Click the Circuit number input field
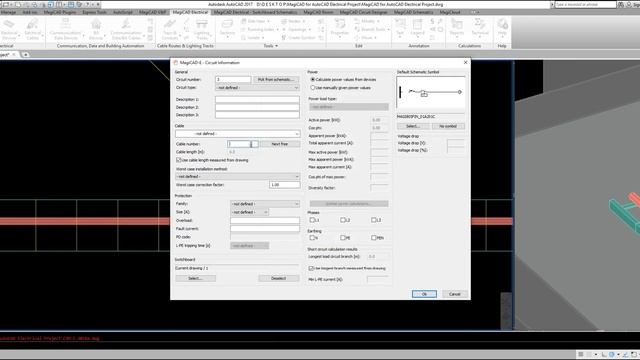Image resolution: width=640 pixels, height=360 pixels. pyautogui.click(x=233, y=80)
